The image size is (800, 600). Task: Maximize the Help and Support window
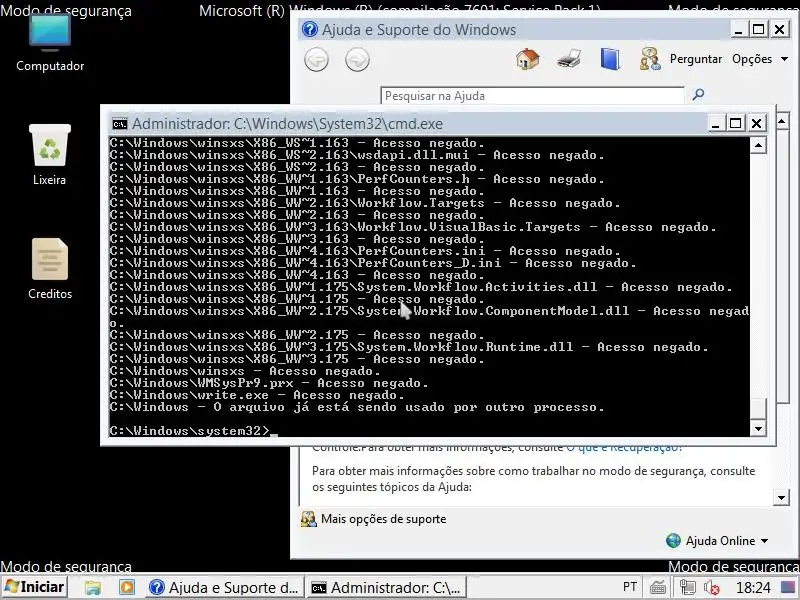(759, 30)
